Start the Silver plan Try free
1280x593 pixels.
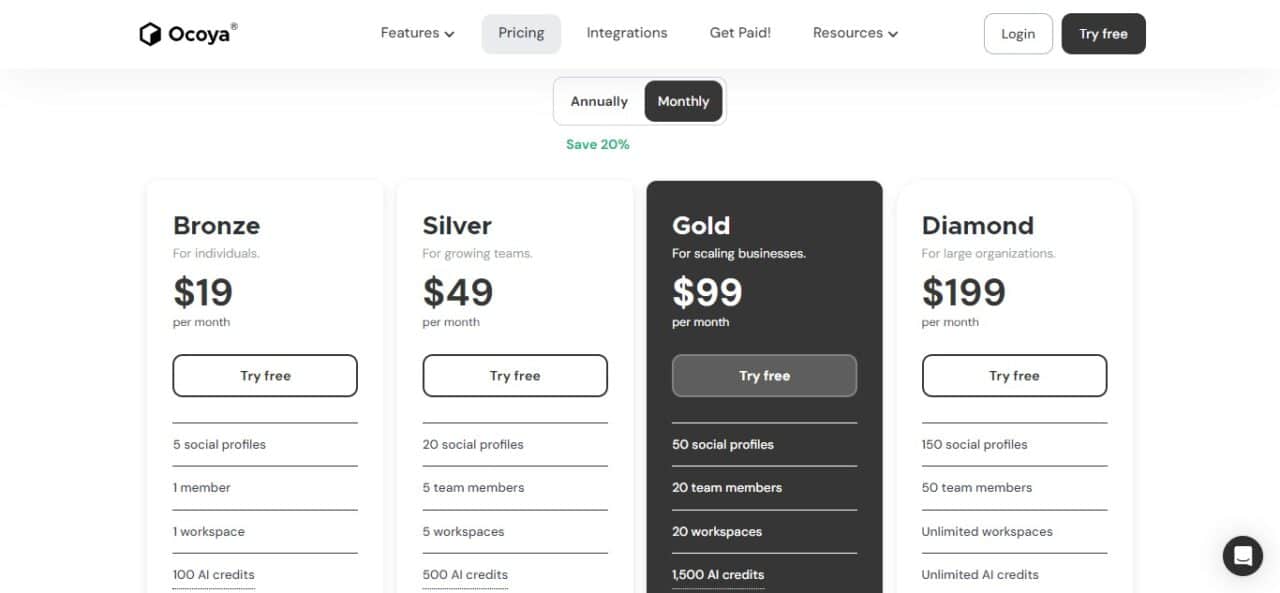(515, 376)
